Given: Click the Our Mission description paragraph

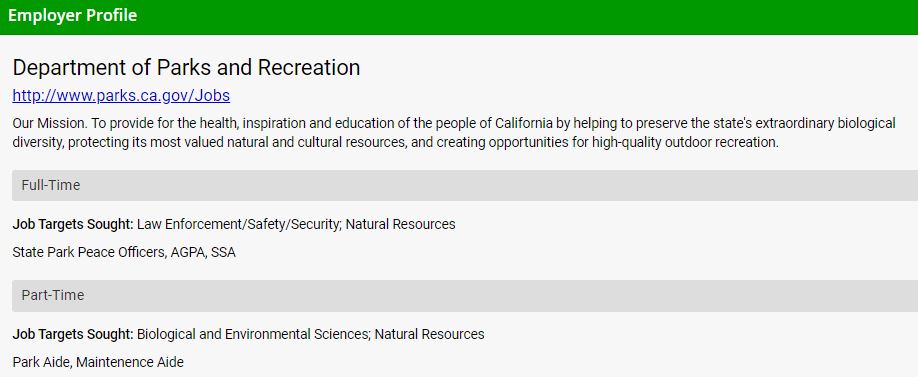Looking at the screenshot, I should (x=454, y=133).
